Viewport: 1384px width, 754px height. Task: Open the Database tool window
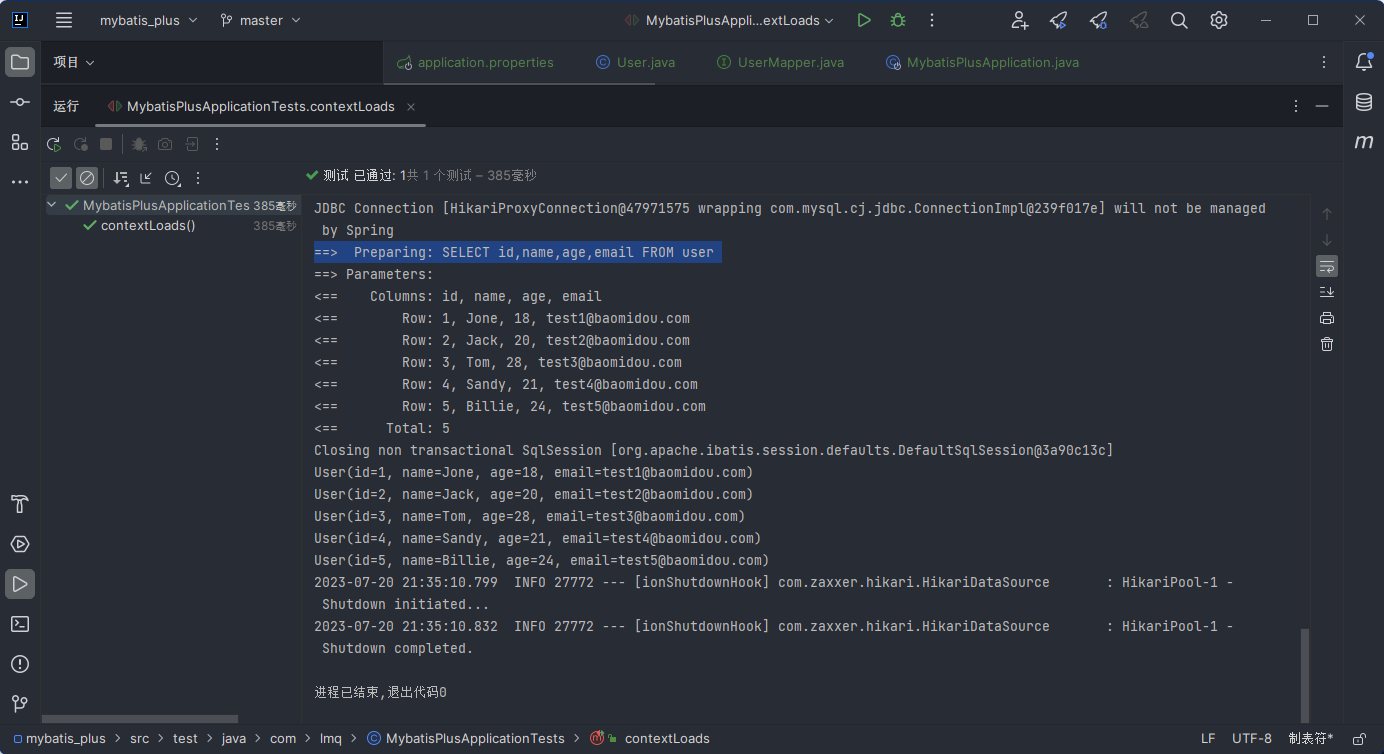(x=1364, y=102)
